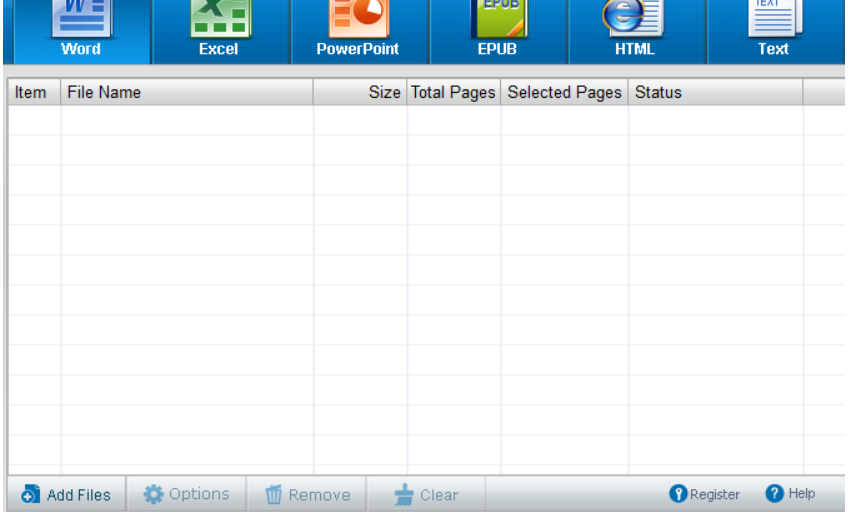Image resolution: width=850 pixels, height=512 pixels.
Task: Choose the Excel conversion format
Action: click(x=220, y=30)
